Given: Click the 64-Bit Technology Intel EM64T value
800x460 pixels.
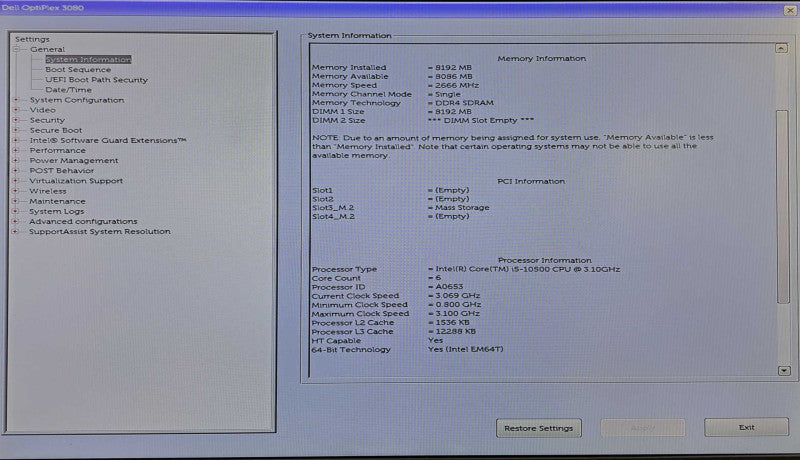Looking at the screenshot, I should (x=466, y=349).
